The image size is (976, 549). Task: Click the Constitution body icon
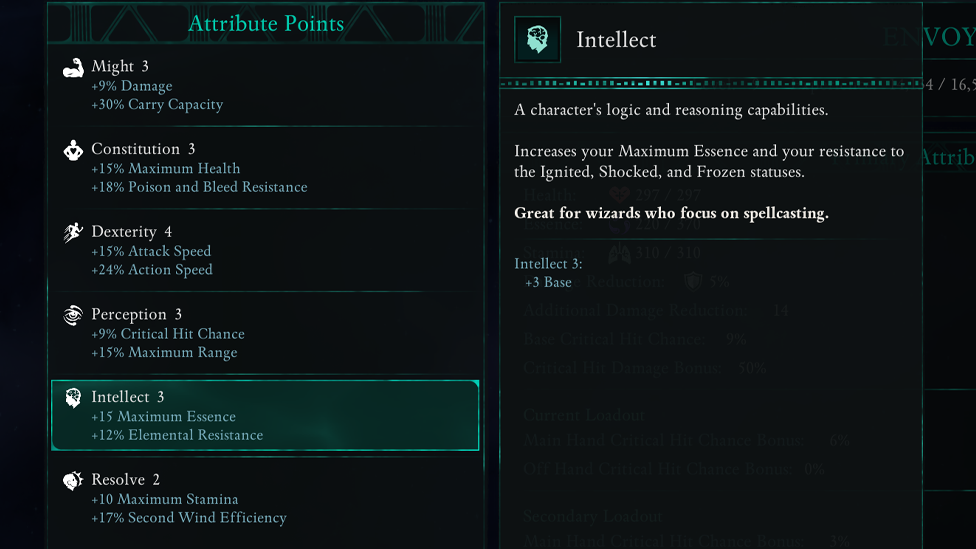click(73, 151)
